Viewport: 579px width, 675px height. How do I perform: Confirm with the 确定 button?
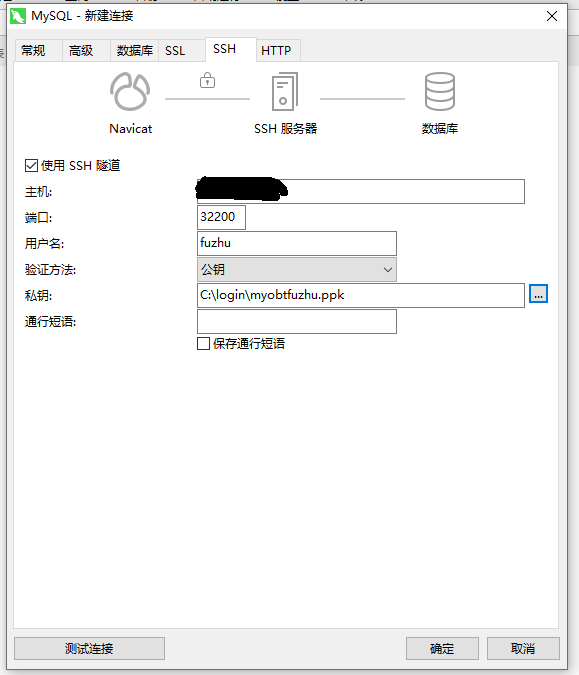pos(442,648)
